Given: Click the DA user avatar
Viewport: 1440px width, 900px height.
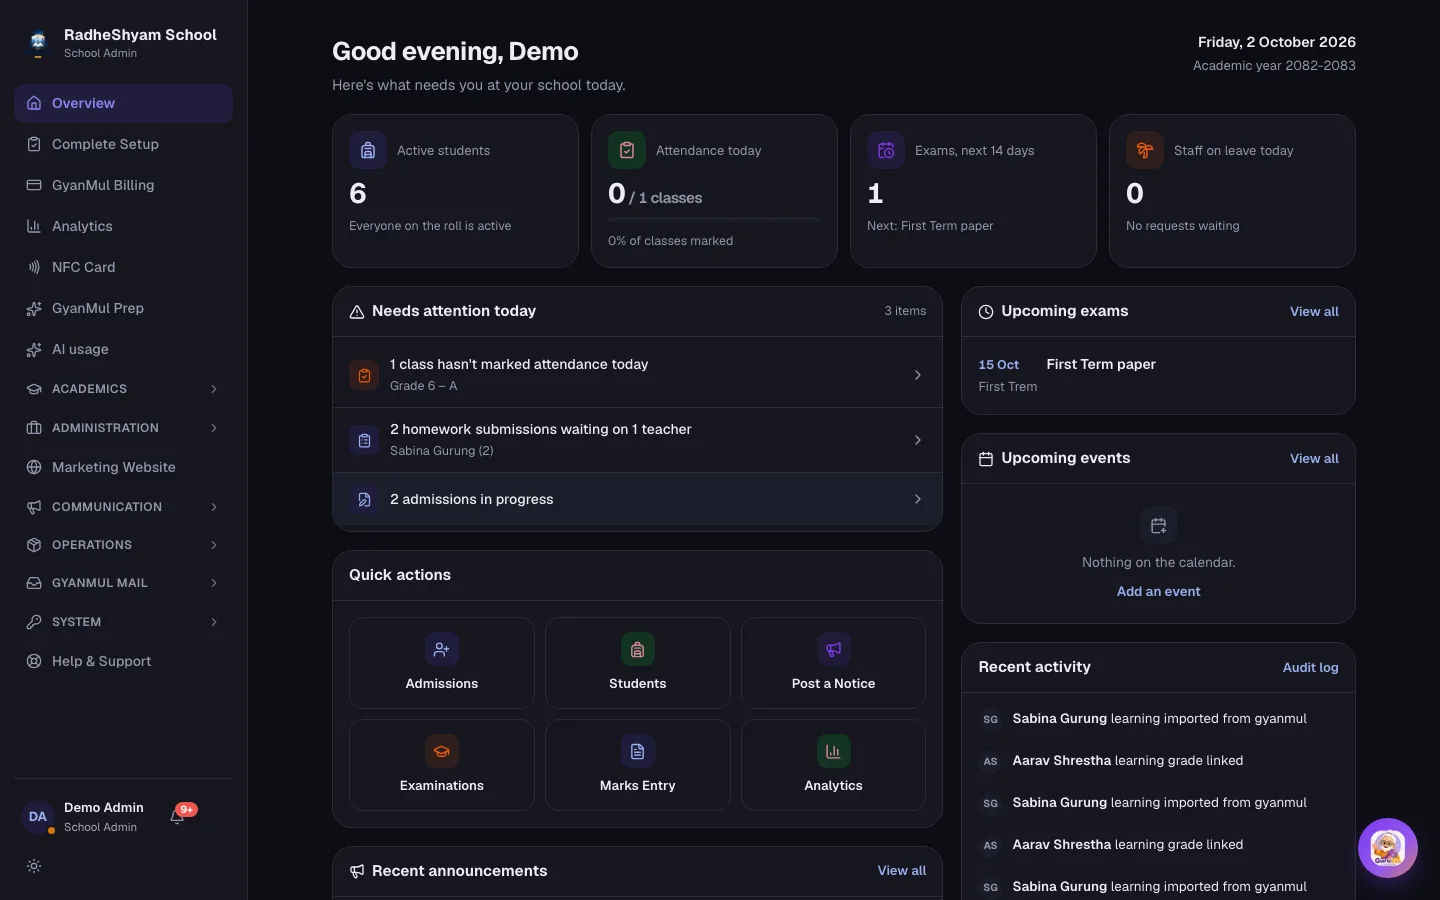Looking at the screenshot, I should pyautogui.click(x=38, y=817).
